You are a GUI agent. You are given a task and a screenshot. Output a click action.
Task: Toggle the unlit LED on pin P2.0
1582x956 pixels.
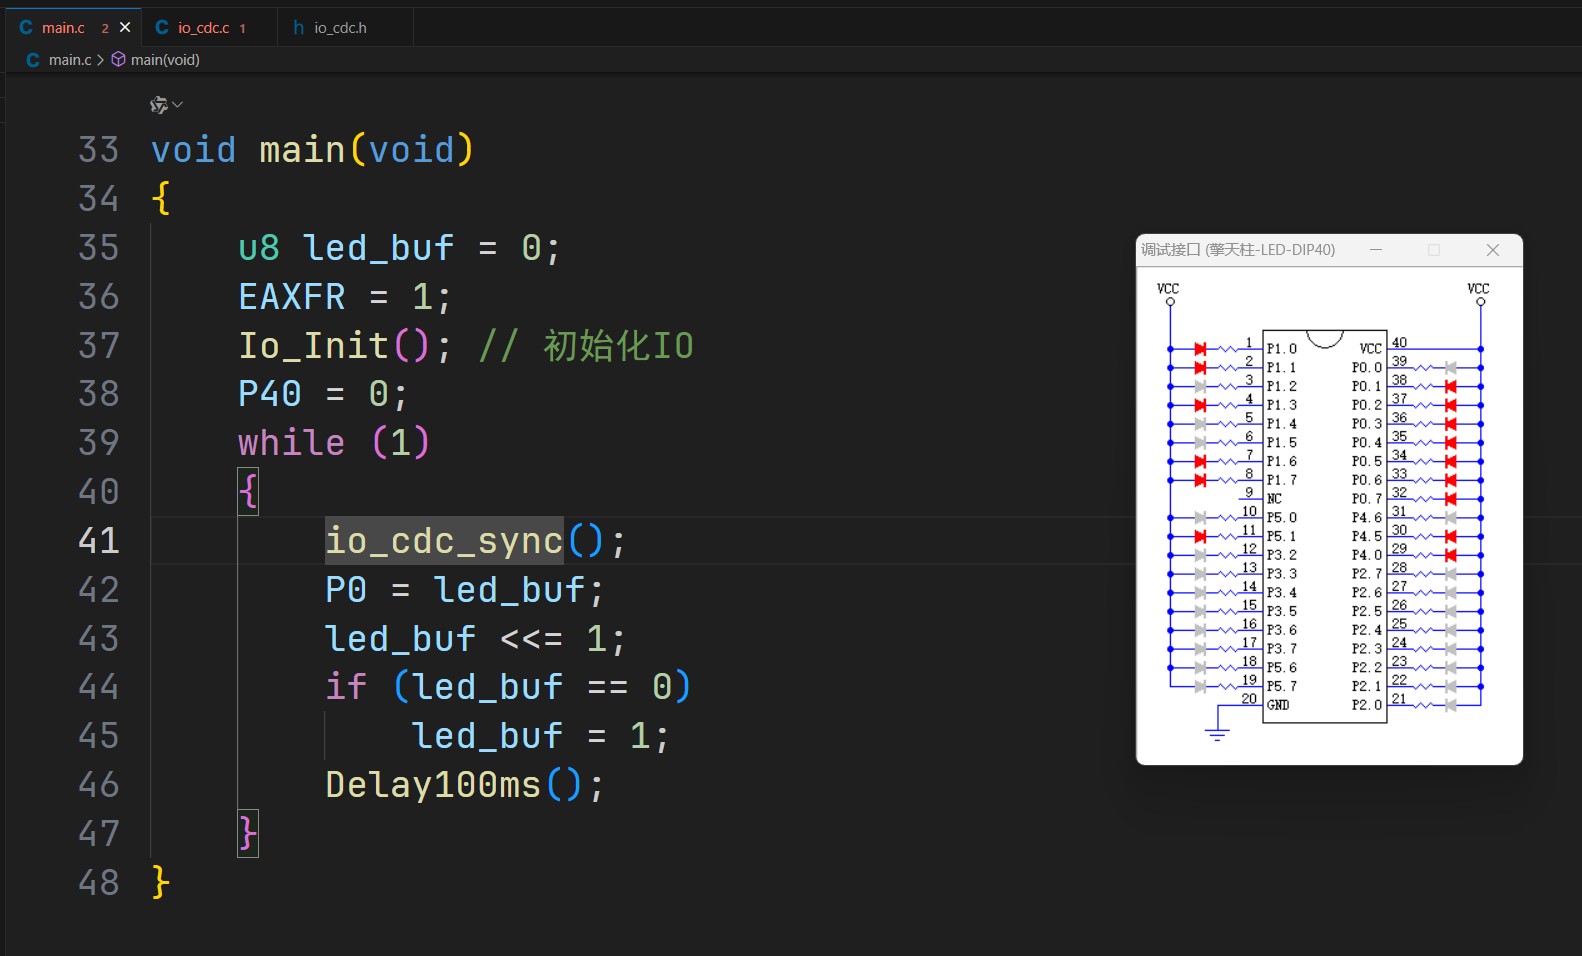coord(1450,705)
